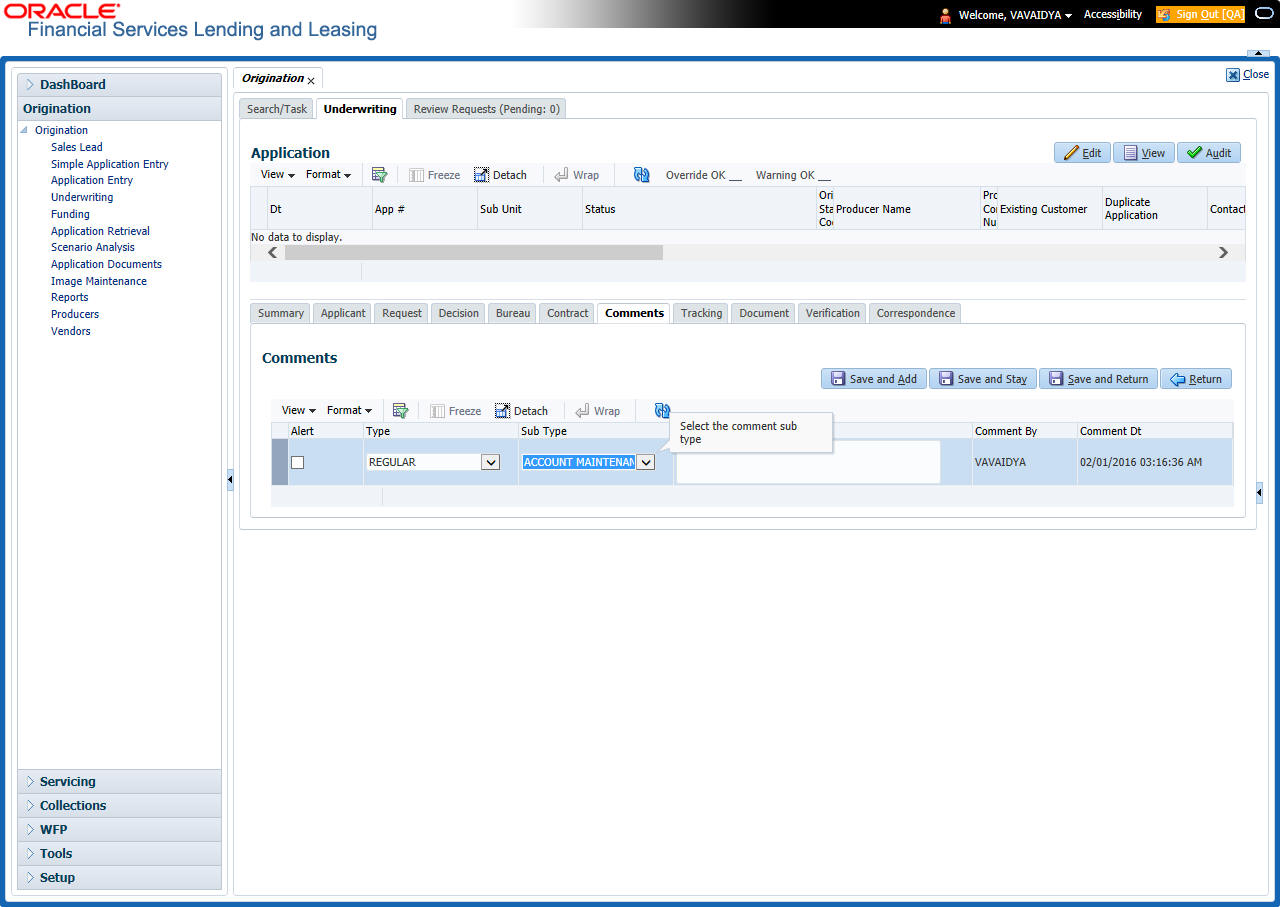Open the Applicant sub-tab
Screen dimensions: 1280x907
pos(343,313)
